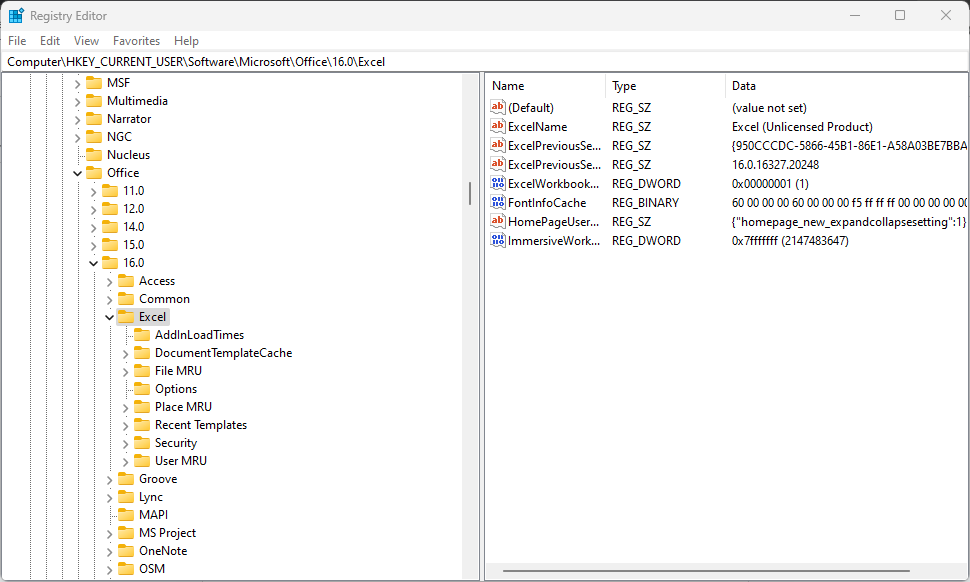The image size is (970, 582).
Task: Select the Recent Templates key label
Action: tap(201, 425)
